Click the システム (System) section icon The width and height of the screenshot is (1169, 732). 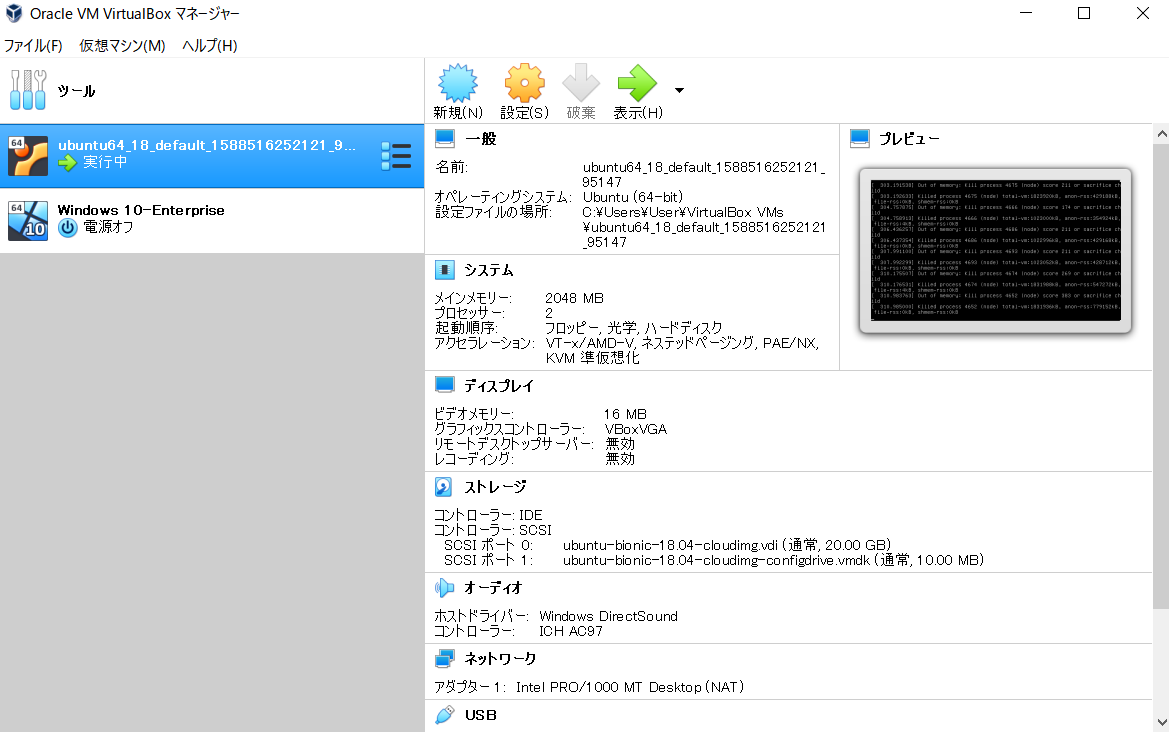coord(443,269)
